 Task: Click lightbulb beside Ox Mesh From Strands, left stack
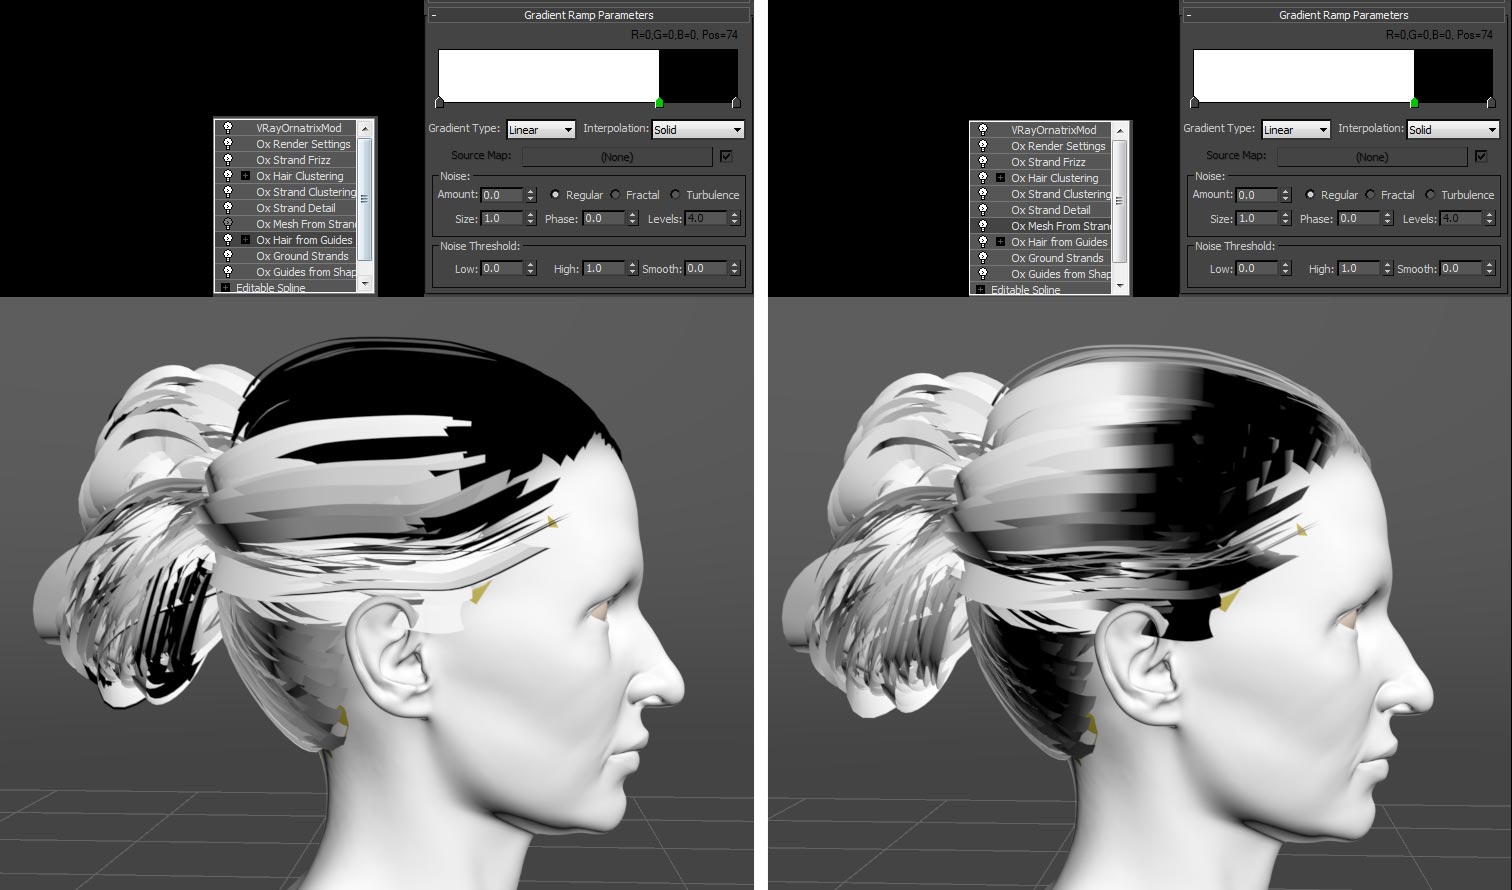tap(228, 224)
